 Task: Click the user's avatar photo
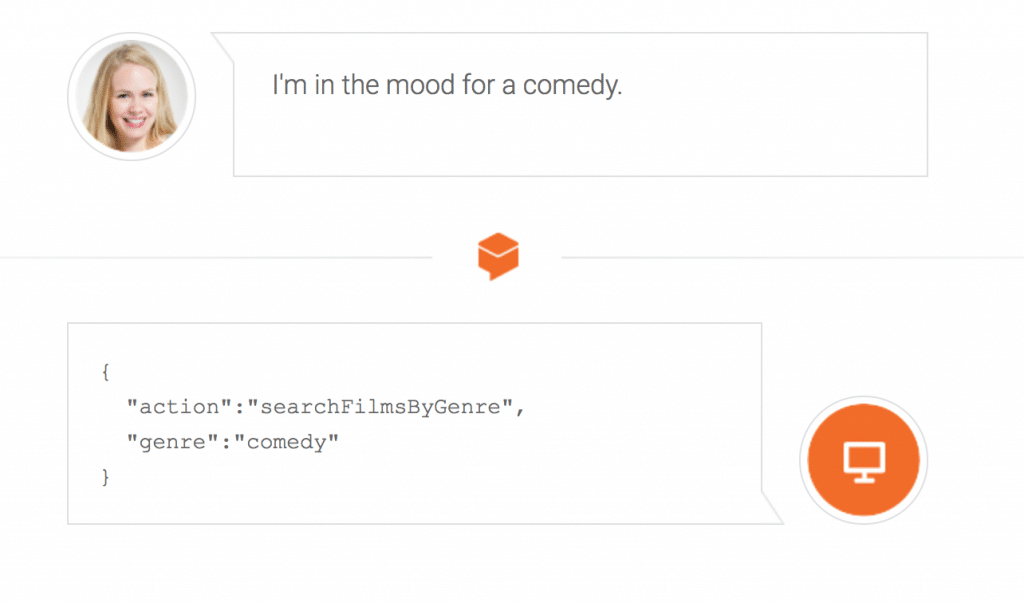[131, 96]
